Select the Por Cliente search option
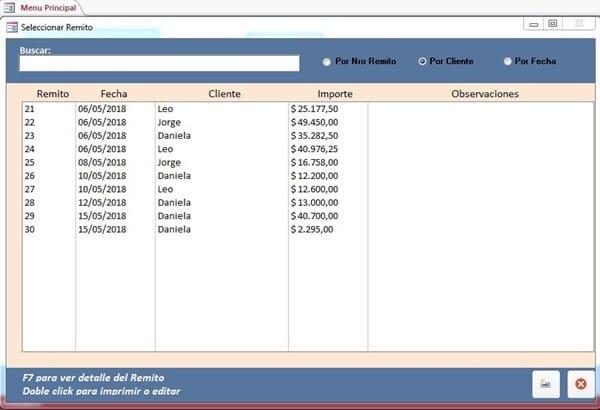The width and height of the screenshot is (600, 410). coord(423,62)
